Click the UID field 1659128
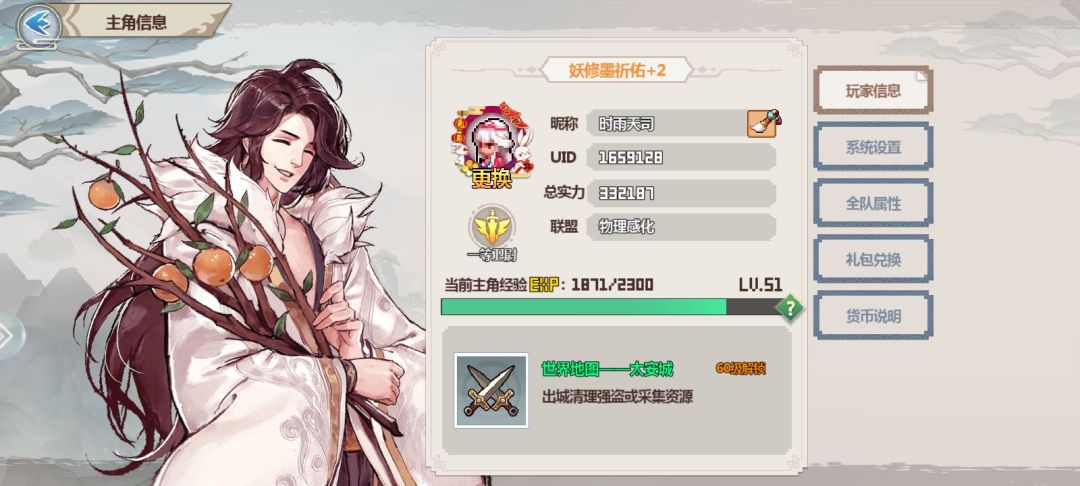The width and height of the screenshot is (1080, 486). click(681, 157)
